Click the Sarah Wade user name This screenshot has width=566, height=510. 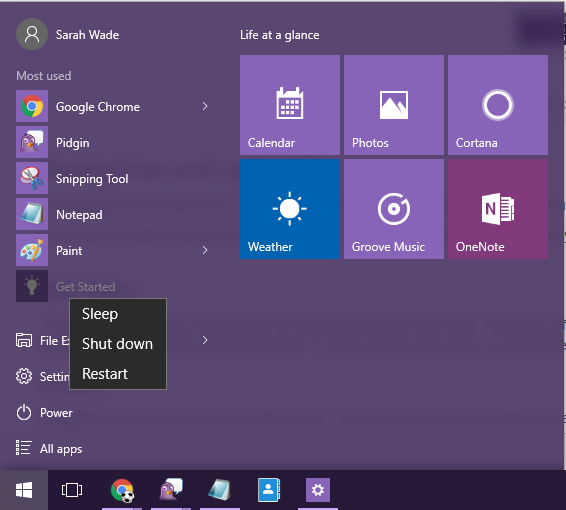[87, 35]
